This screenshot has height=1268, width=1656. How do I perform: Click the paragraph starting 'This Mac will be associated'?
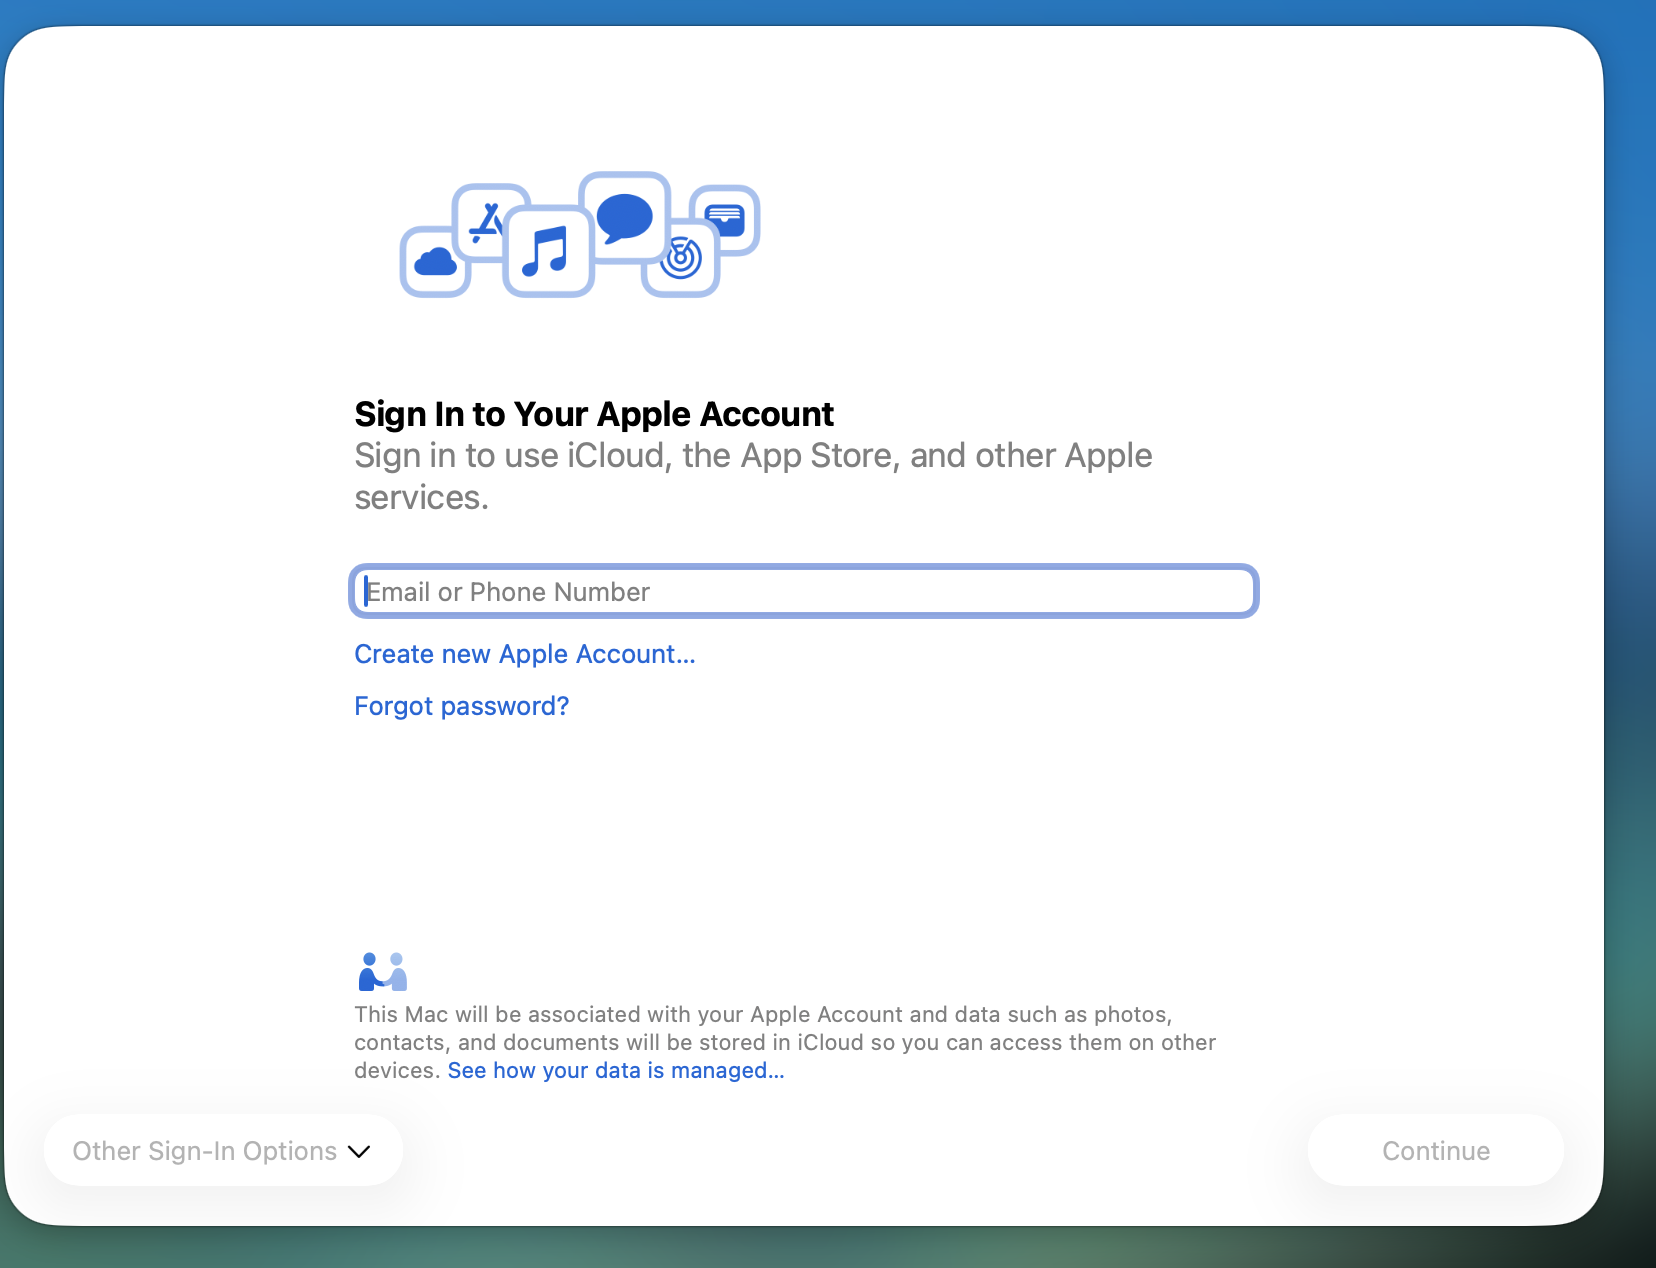coord(785,1042)
